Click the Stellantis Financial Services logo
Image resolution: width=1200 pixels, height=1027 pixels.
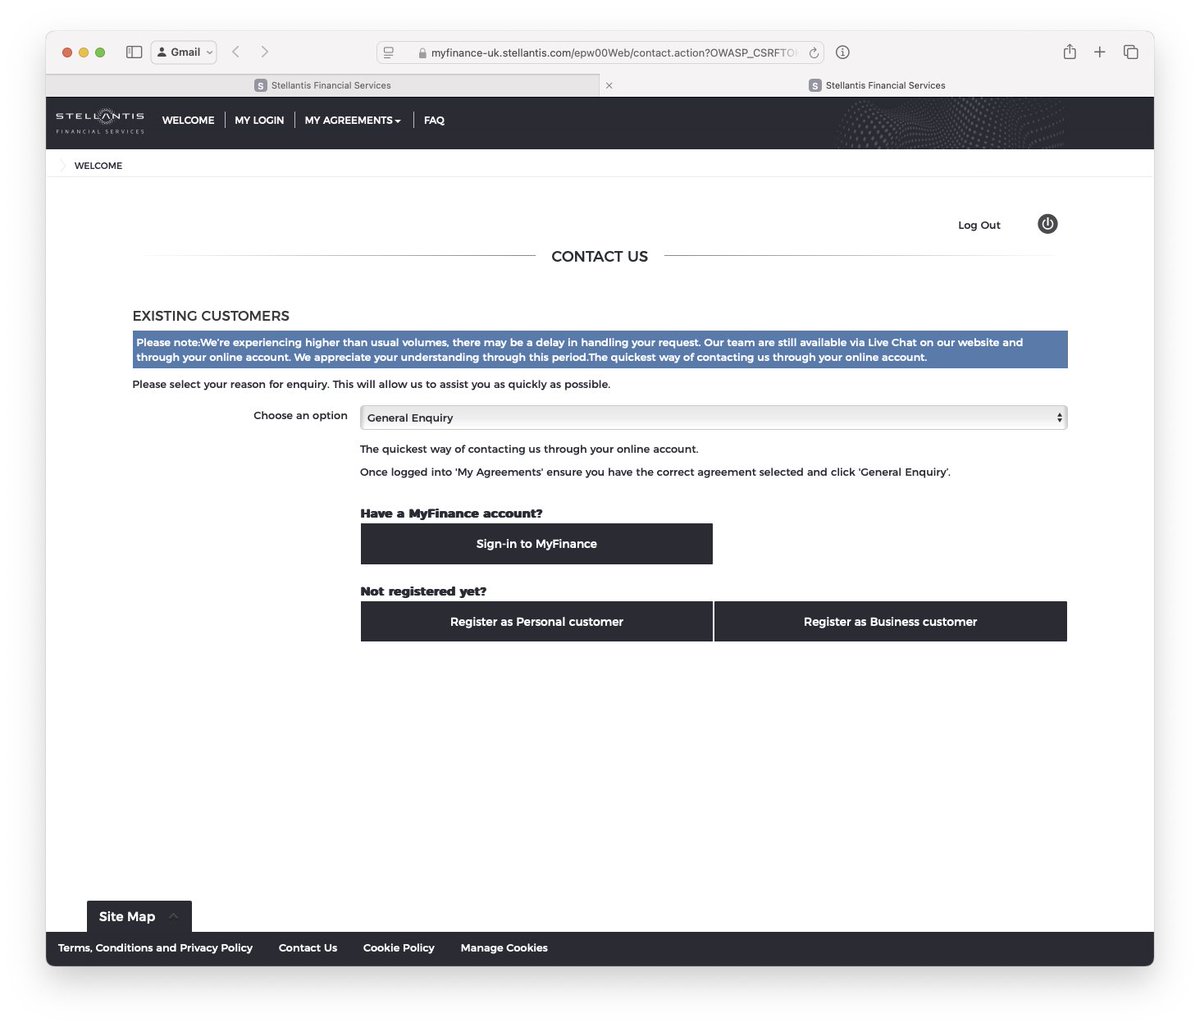click(x=100, y=123)
